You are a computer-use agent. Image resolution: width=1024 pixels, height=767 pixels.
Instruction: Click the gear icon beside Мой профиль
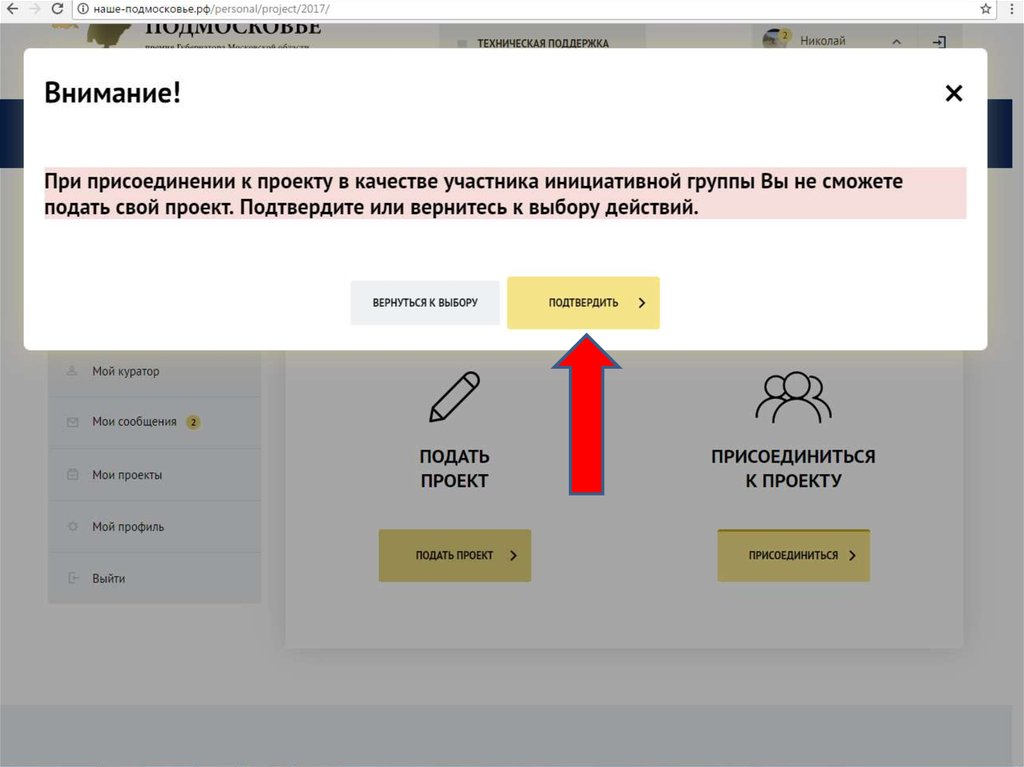click(x=72, y=527)
